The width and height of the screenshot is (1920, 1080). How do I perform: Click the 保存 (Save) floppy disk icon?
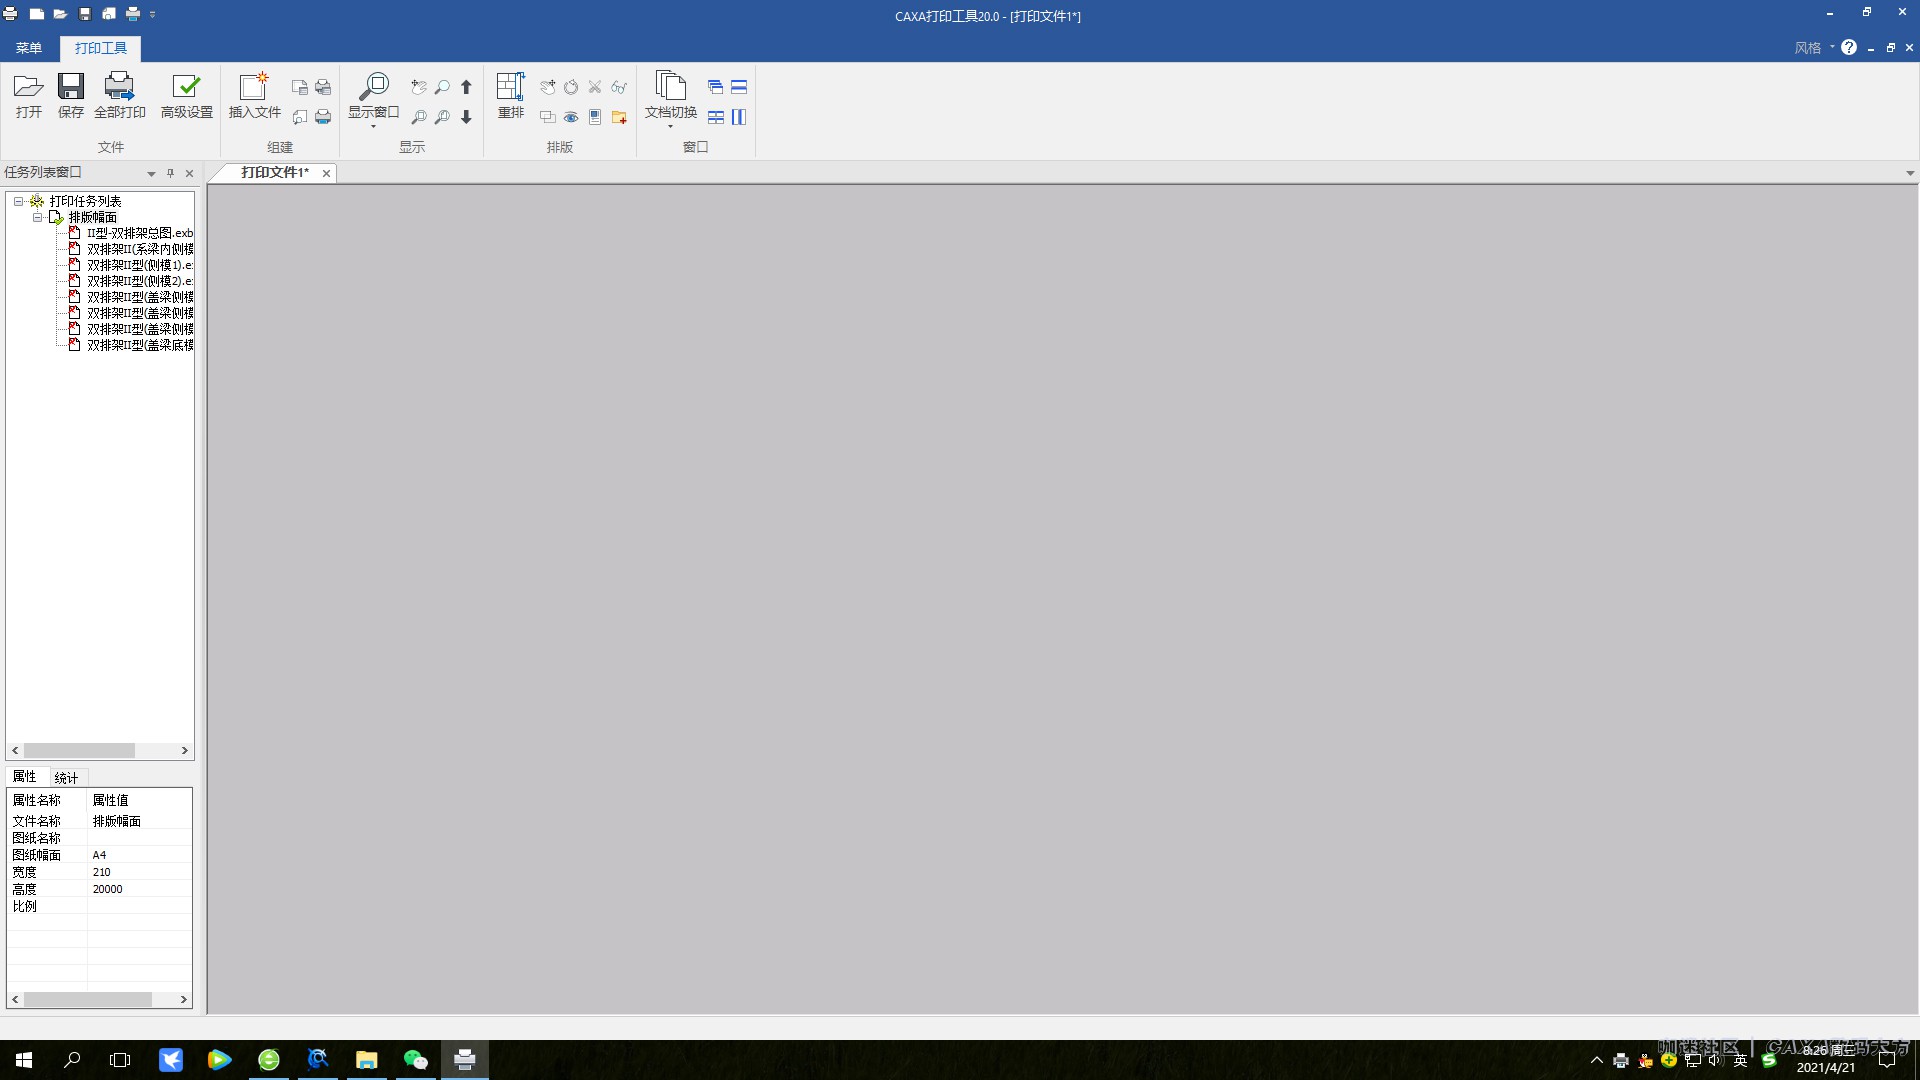tap(70, 88)
